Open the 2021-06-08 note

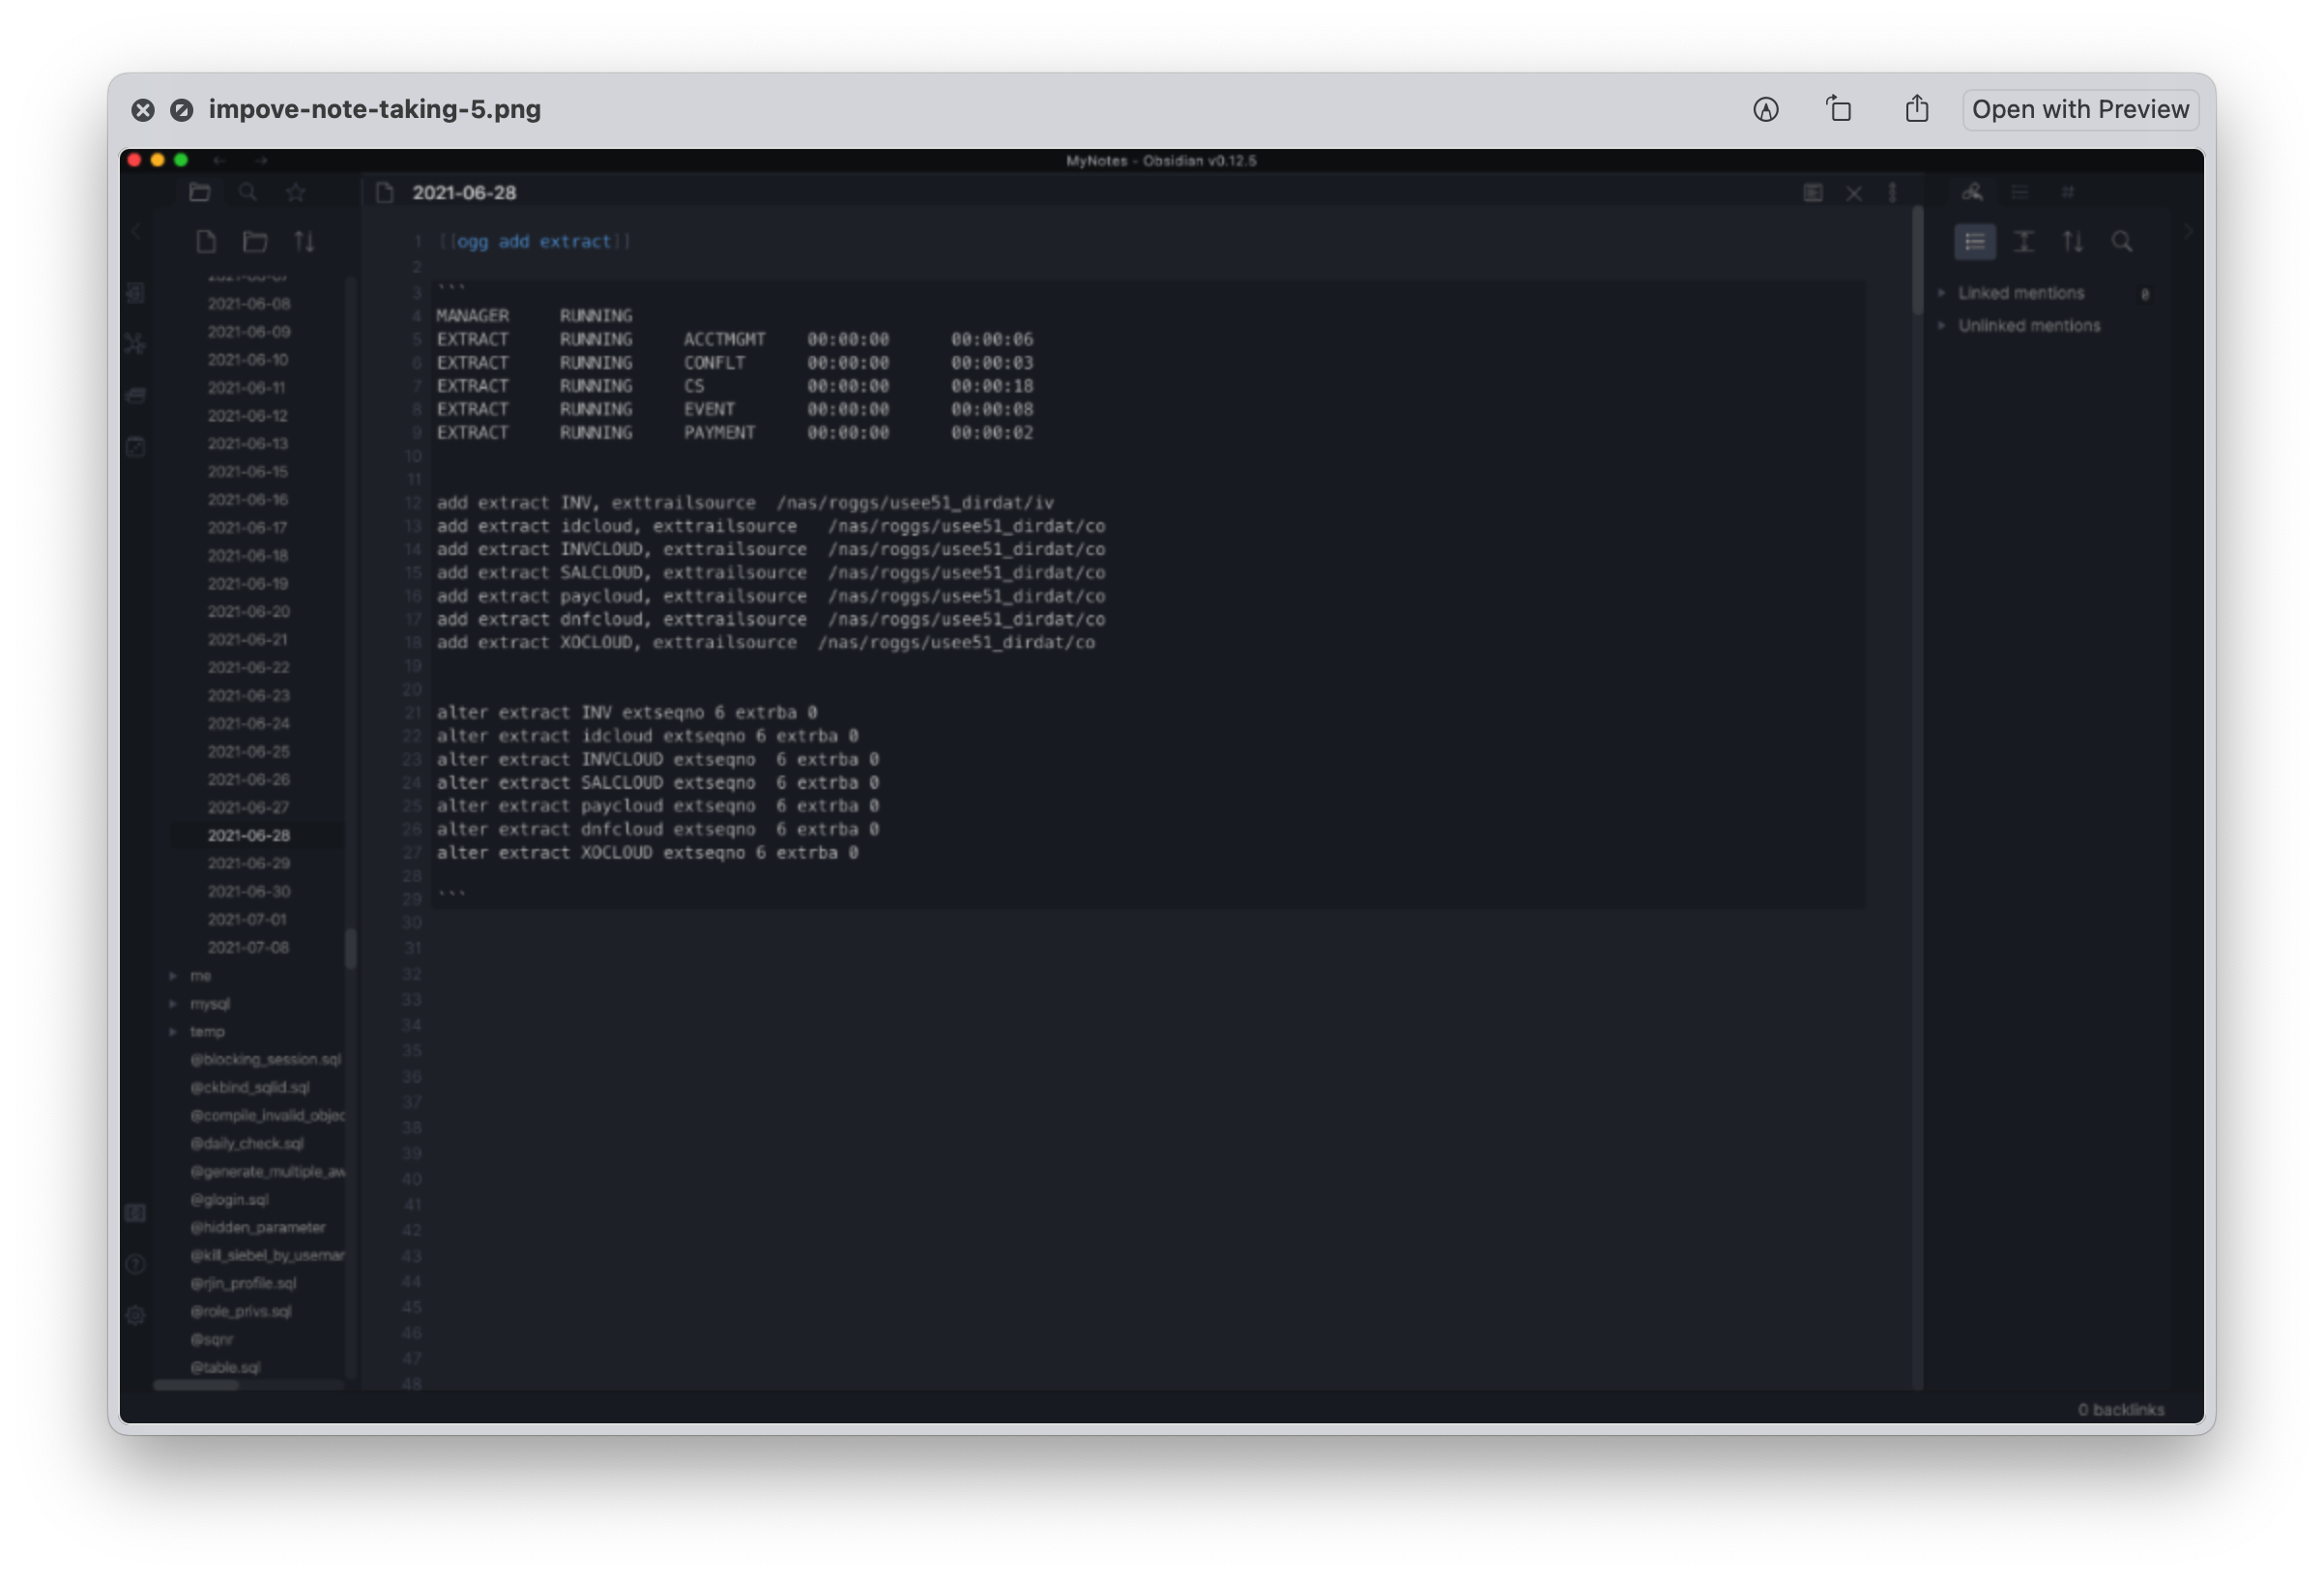(x=249, y=304)
